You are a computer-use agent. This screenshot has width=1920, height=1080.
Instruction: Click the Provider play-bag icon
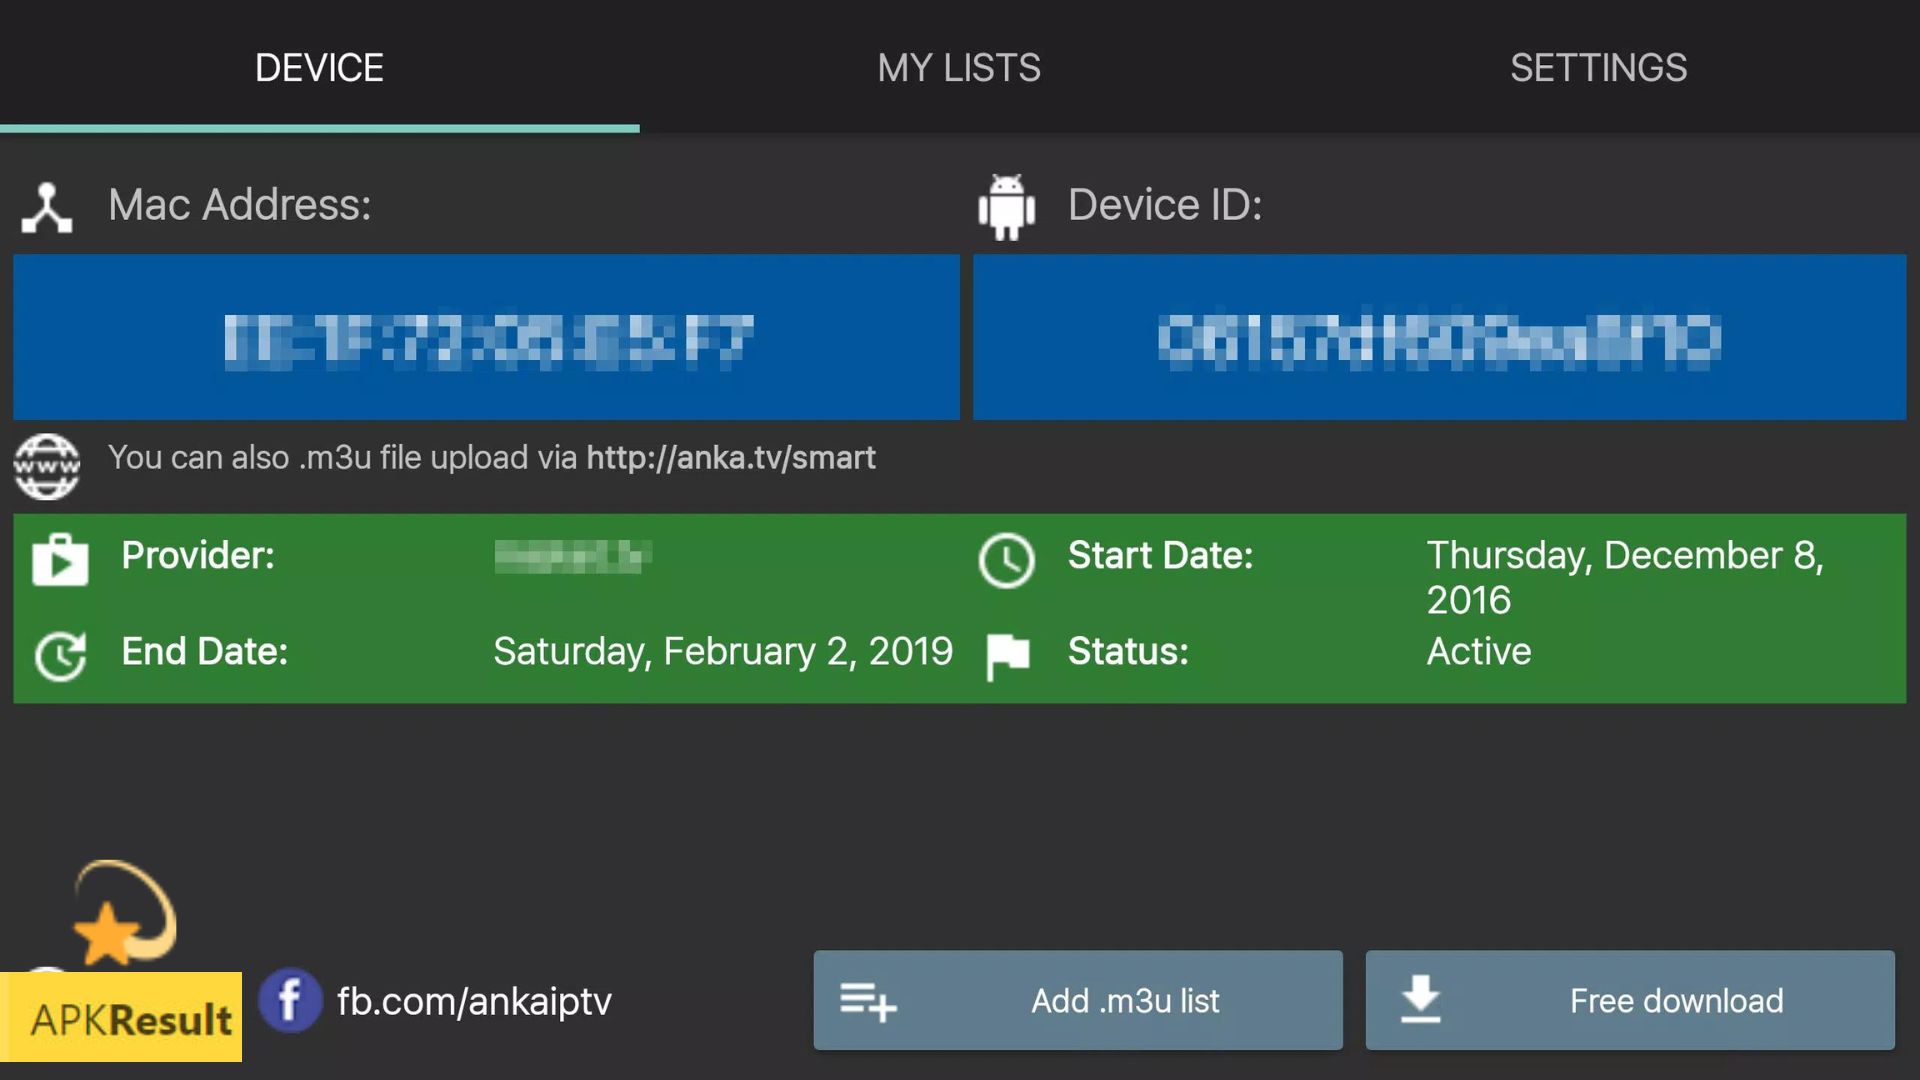pyautogui.click(x=60, y=559)
